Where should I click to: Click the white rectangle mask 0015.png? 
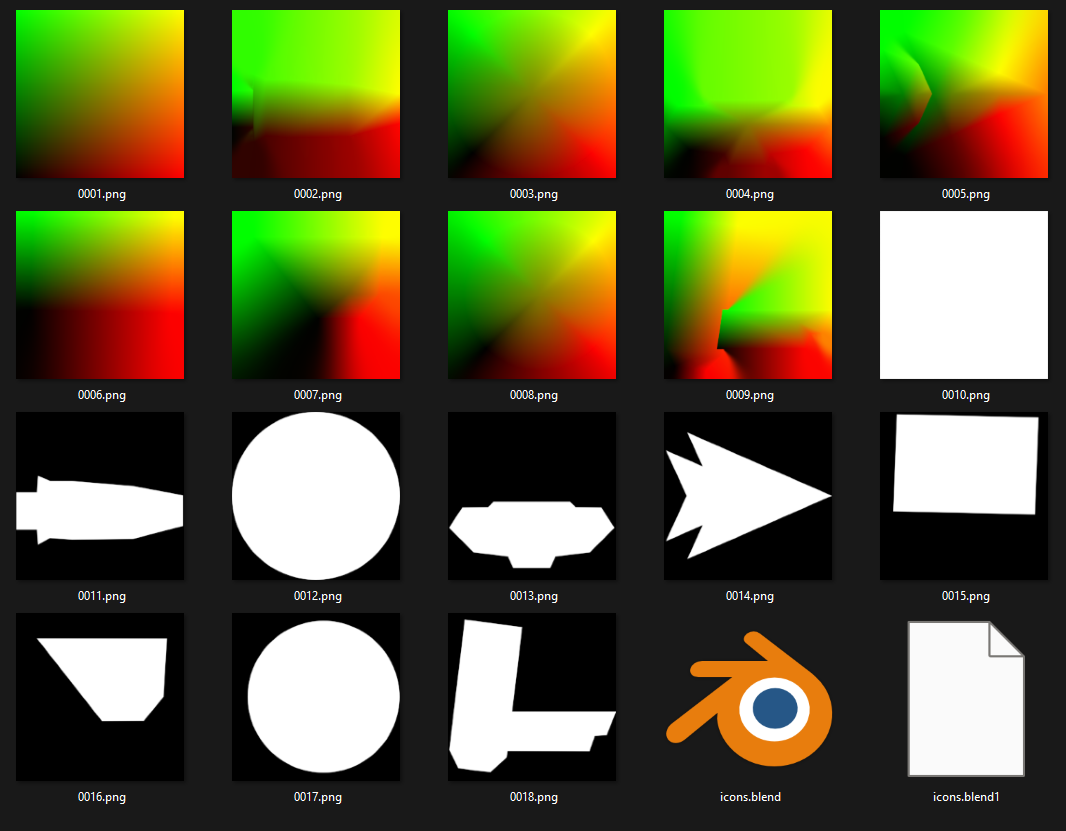[963, 496]
